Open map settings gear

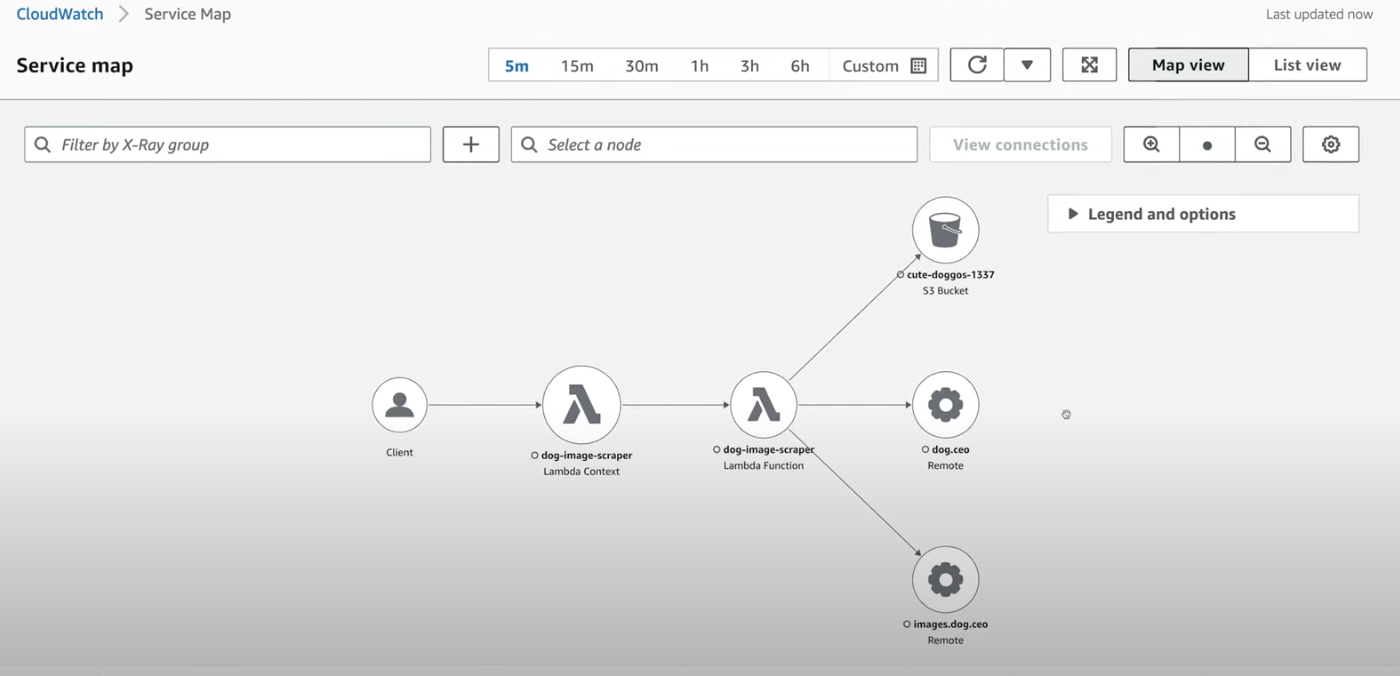[x=1331, y=144]
